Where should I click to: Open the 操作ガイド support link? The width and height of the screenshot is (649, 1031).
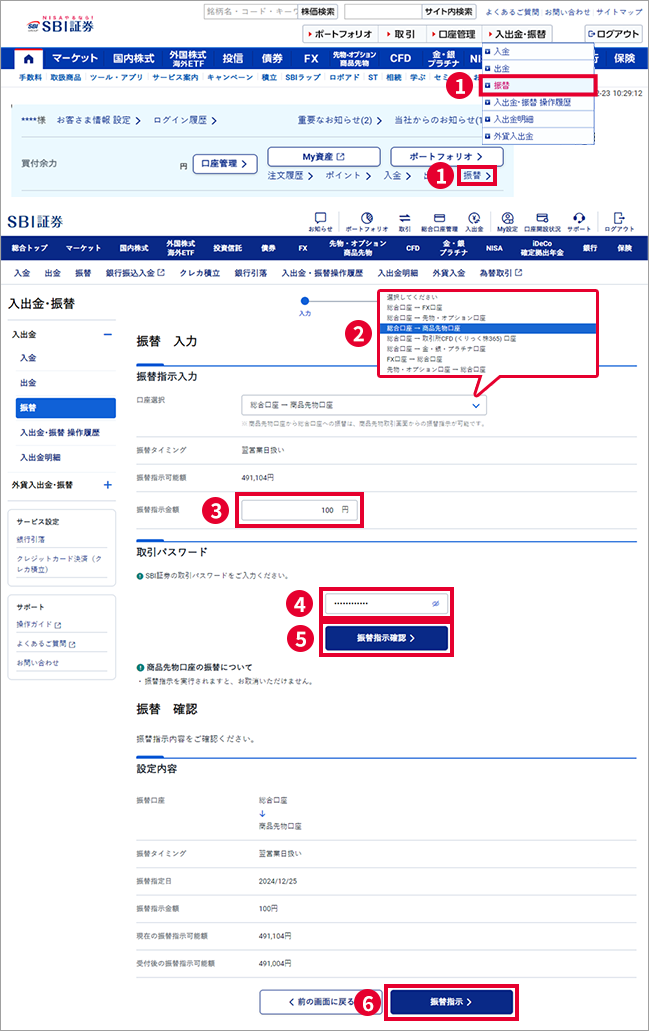click(39, 625)
